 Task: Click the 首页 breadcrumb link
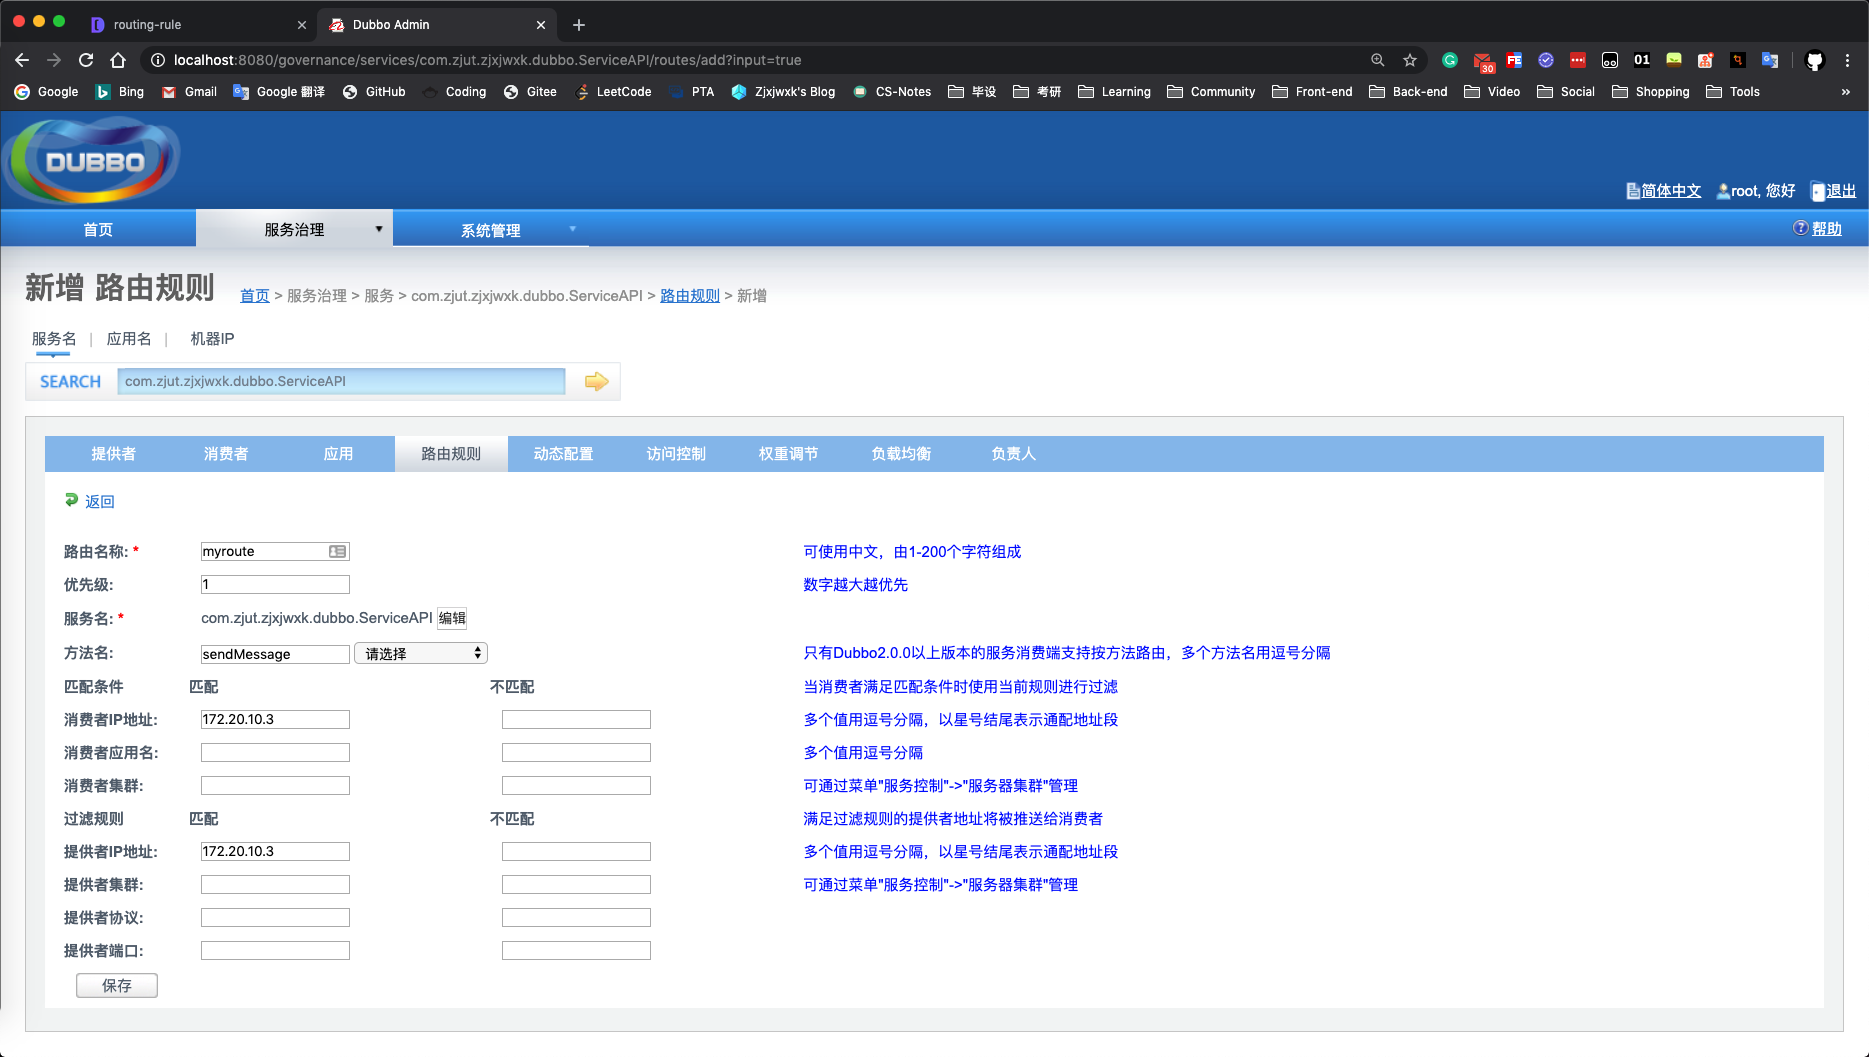pos(254,295)
